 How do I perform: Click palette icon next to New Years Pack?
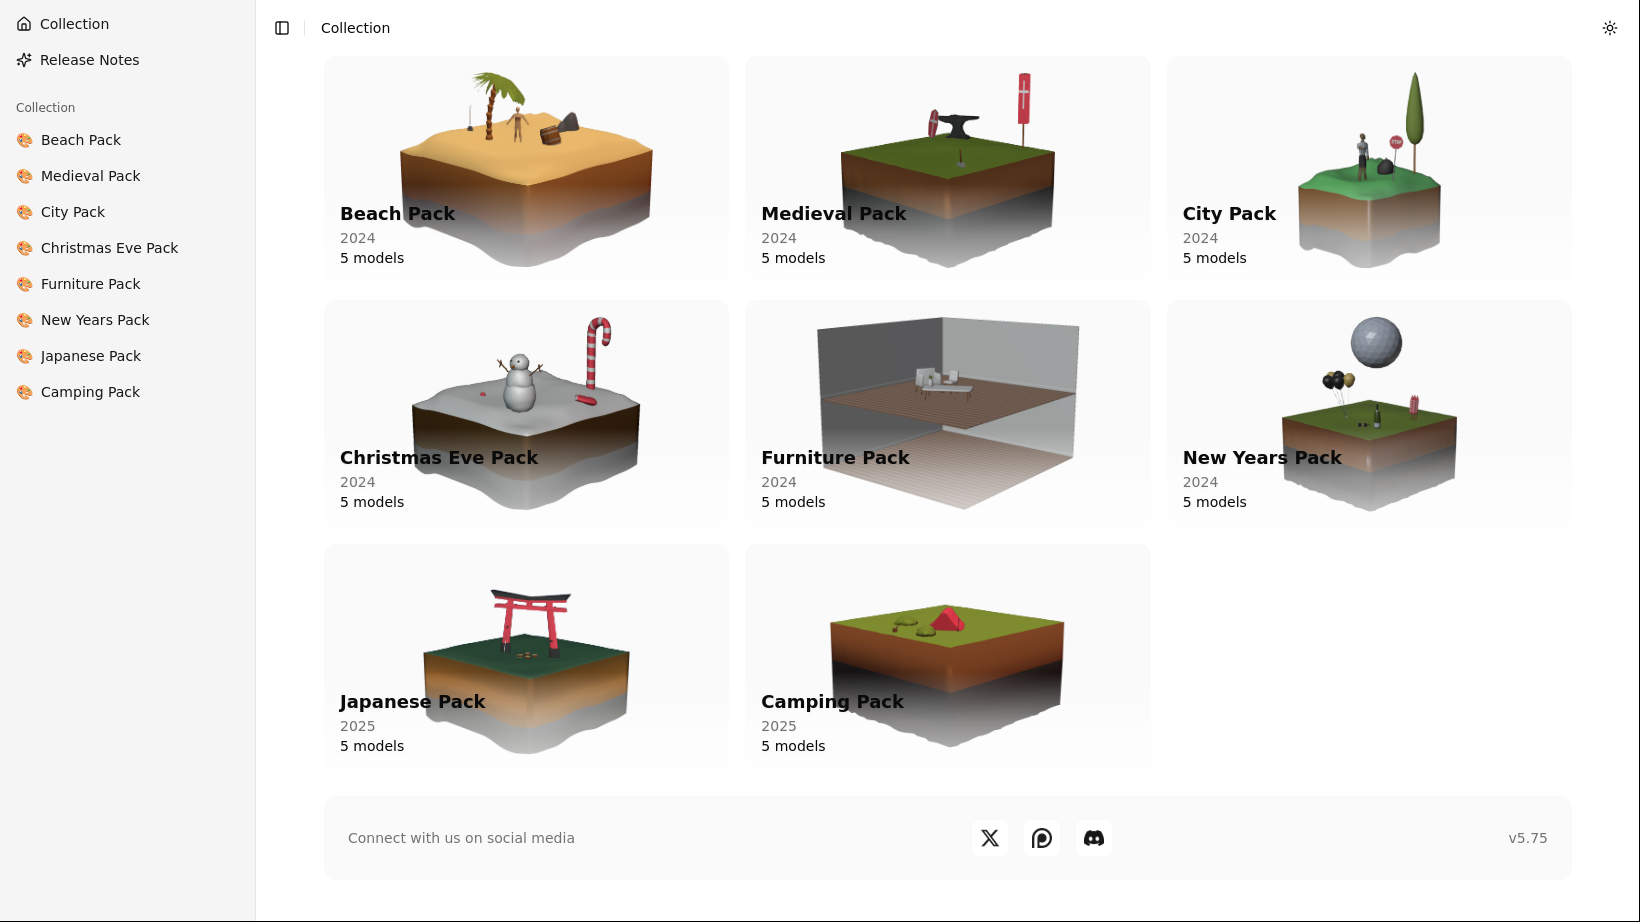pos(25,320)
